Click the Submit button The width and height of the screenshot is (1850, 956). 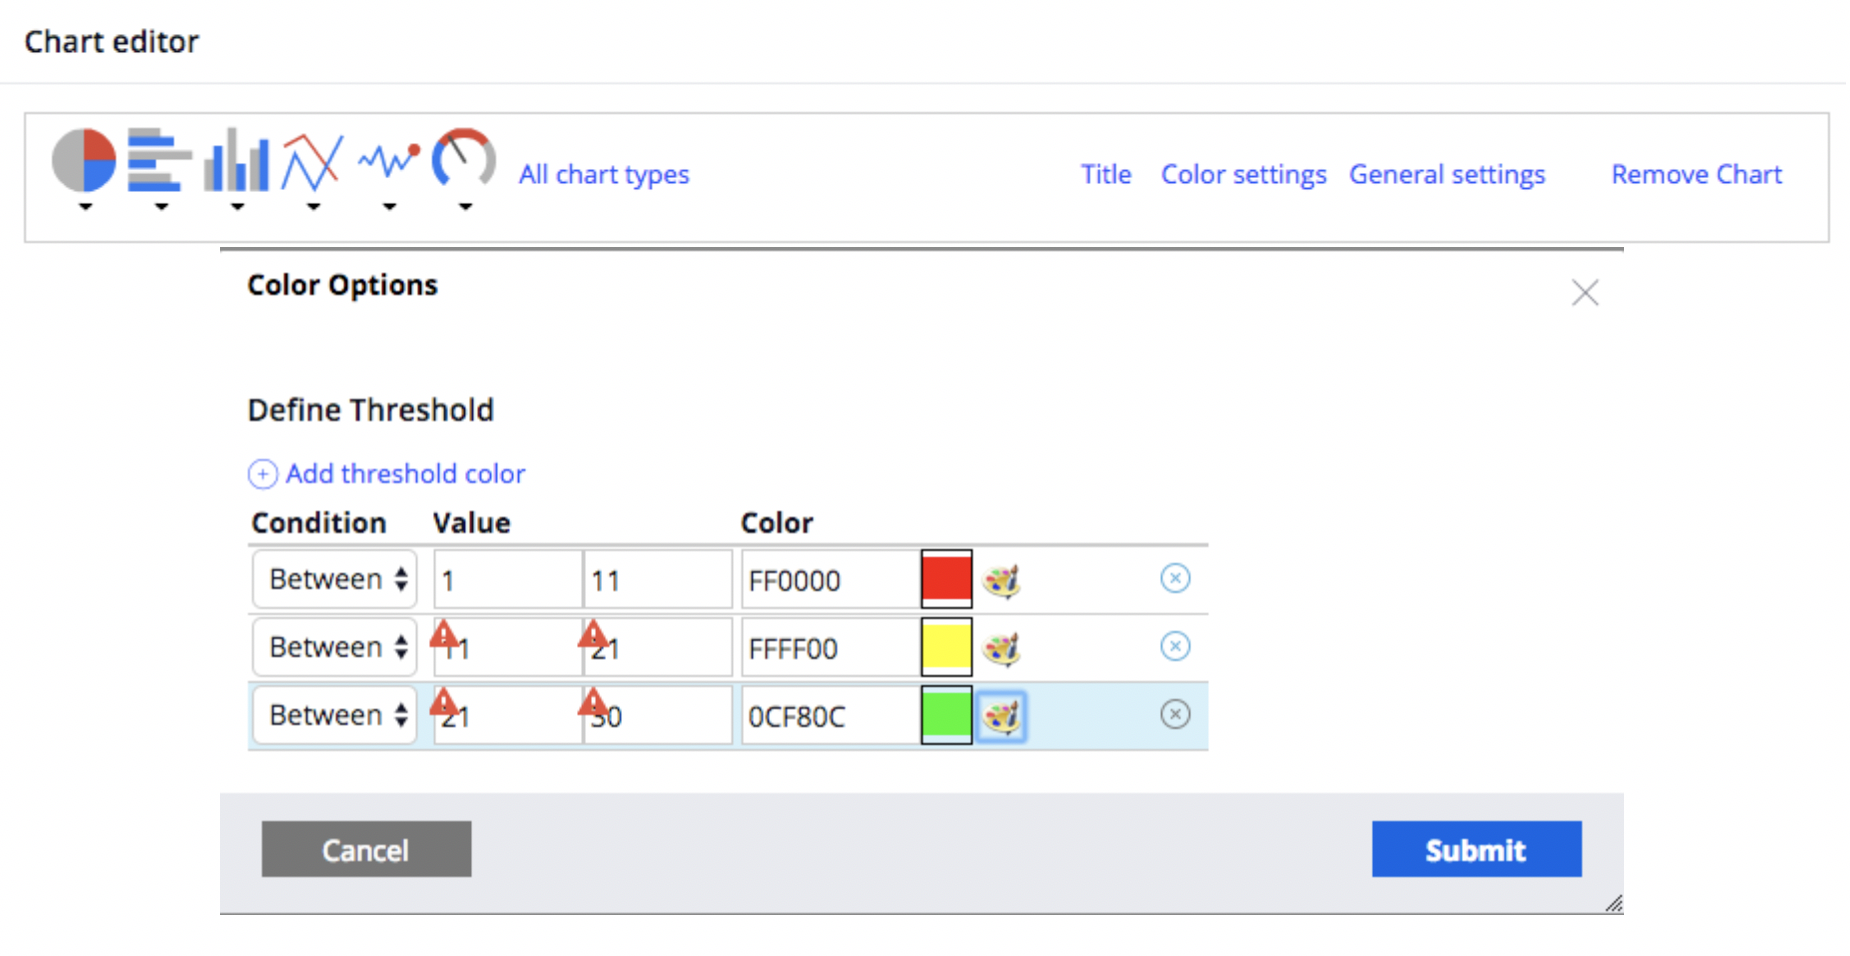coord(1476,849)
